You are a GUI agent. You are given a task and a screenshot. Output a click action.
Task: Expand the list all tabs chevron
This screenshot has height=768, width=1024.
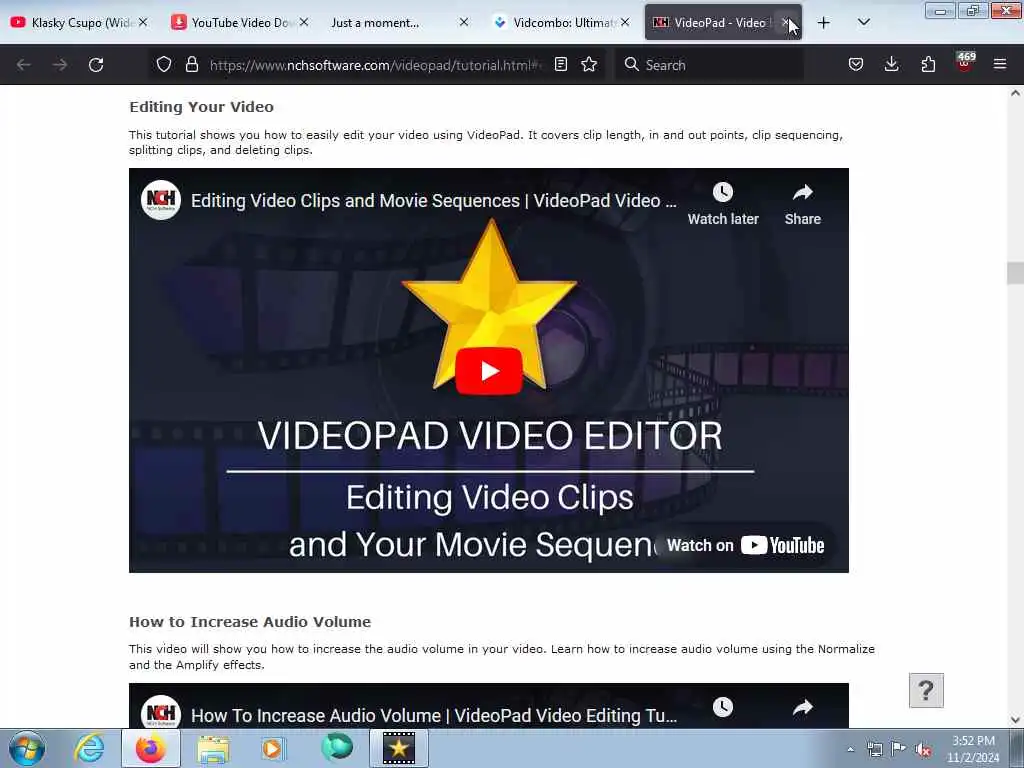[863, 23]
